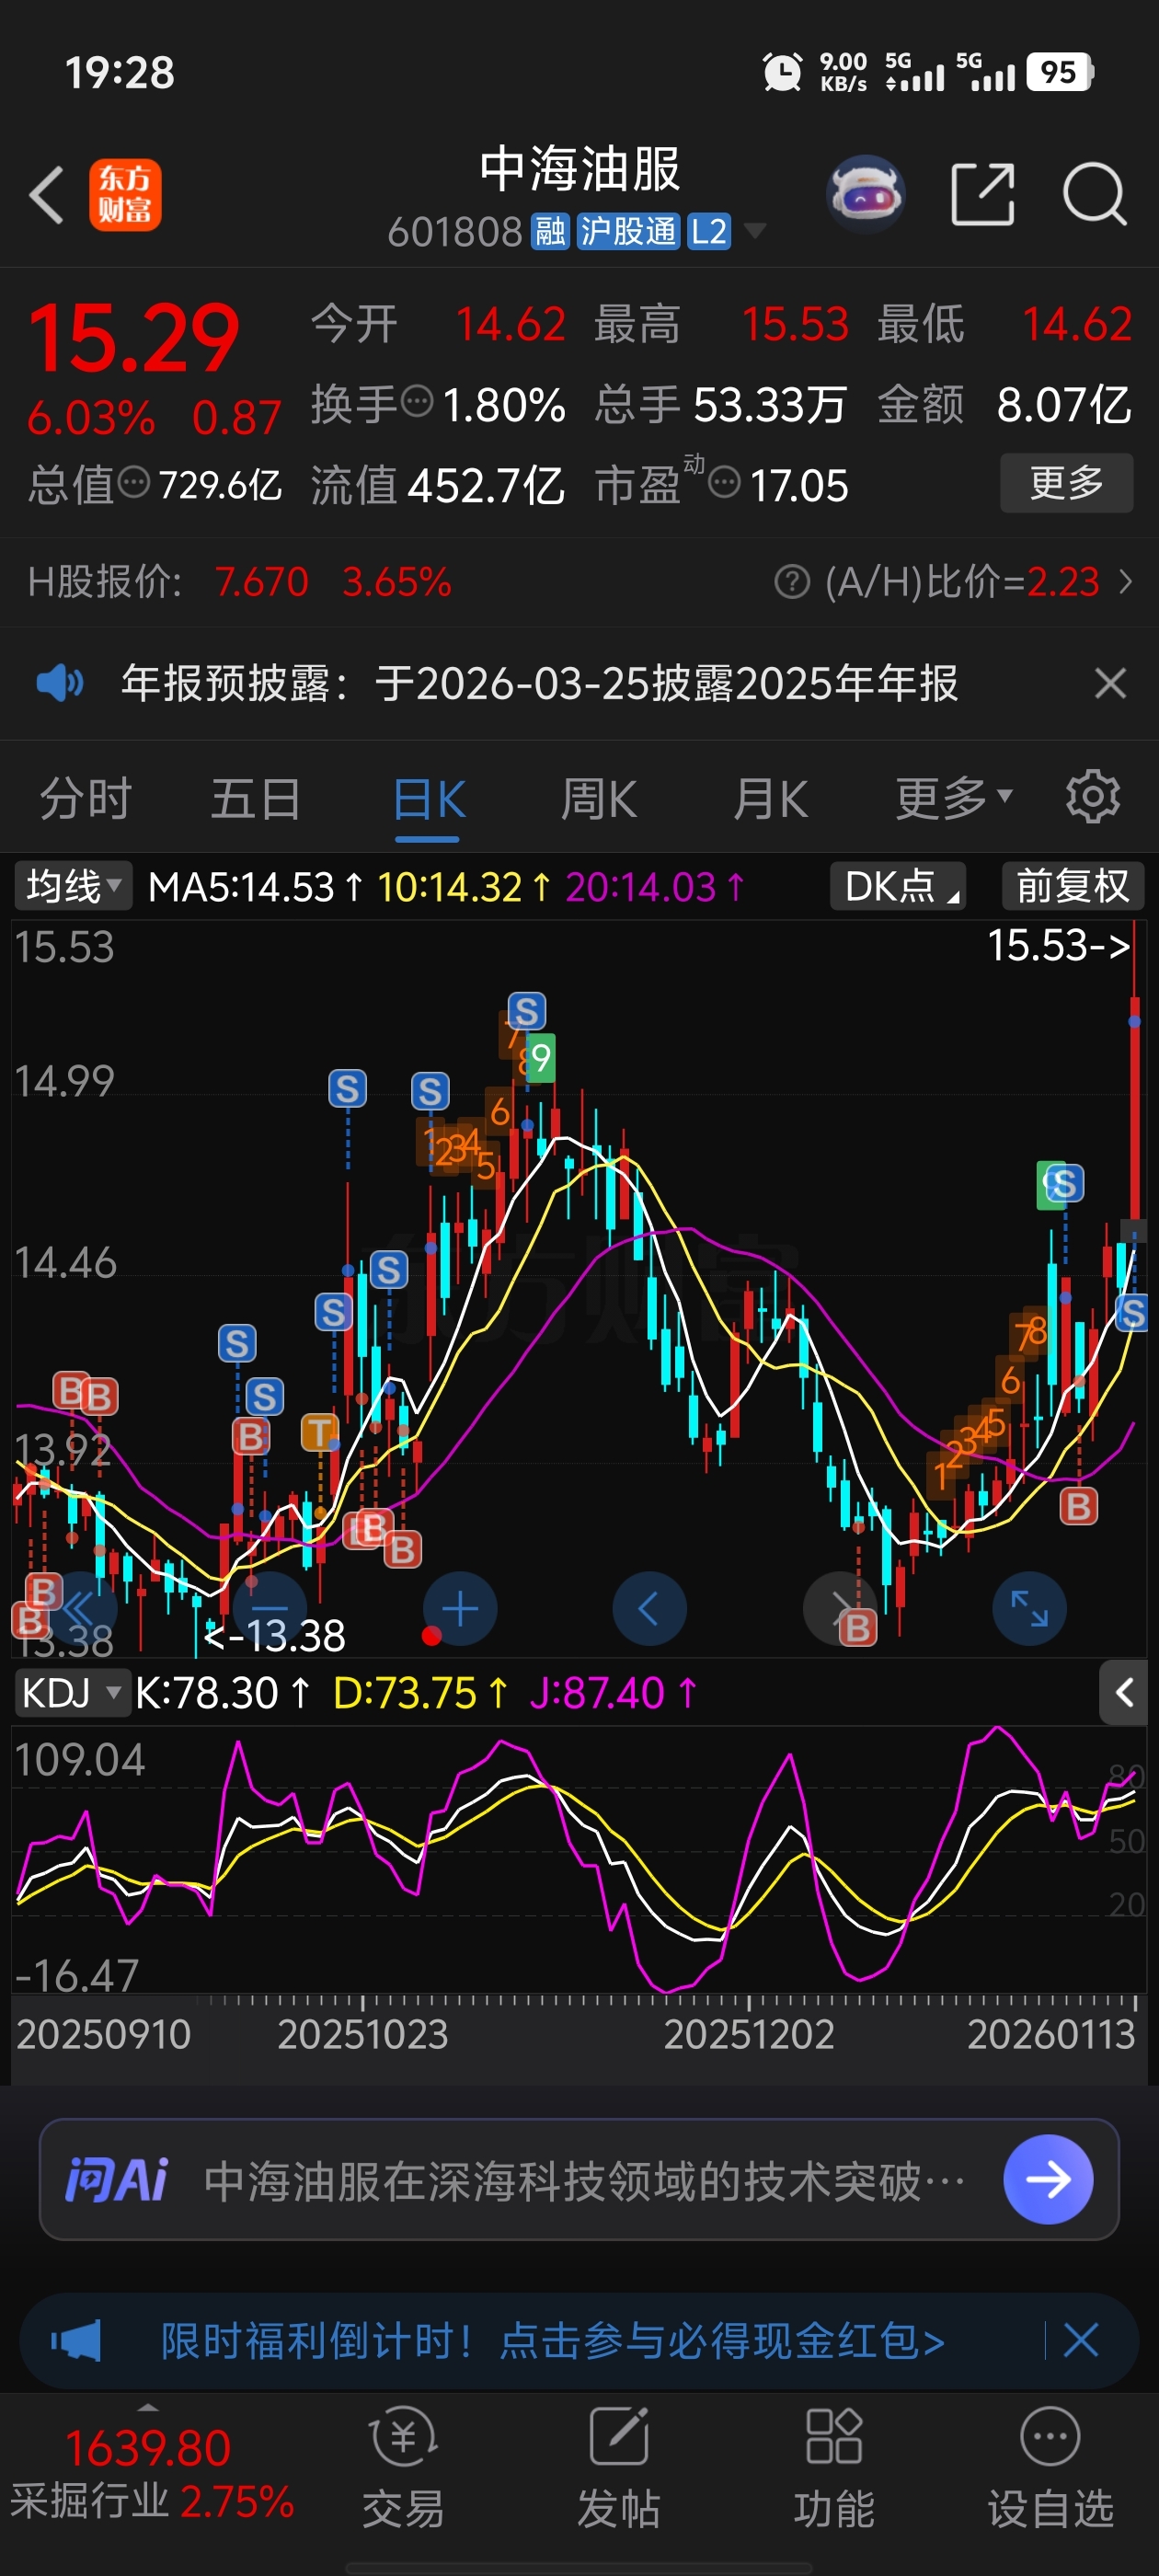This screenshot has height=2576, width=1159.
Task: Move chart right one step arrow
Action: 840,1609
